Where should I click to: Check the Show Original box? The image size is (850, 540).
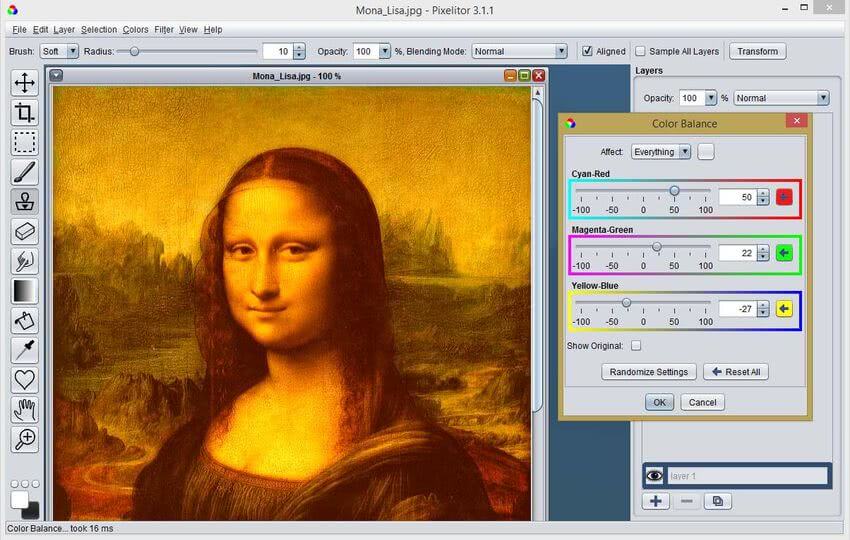coord(636,345)
